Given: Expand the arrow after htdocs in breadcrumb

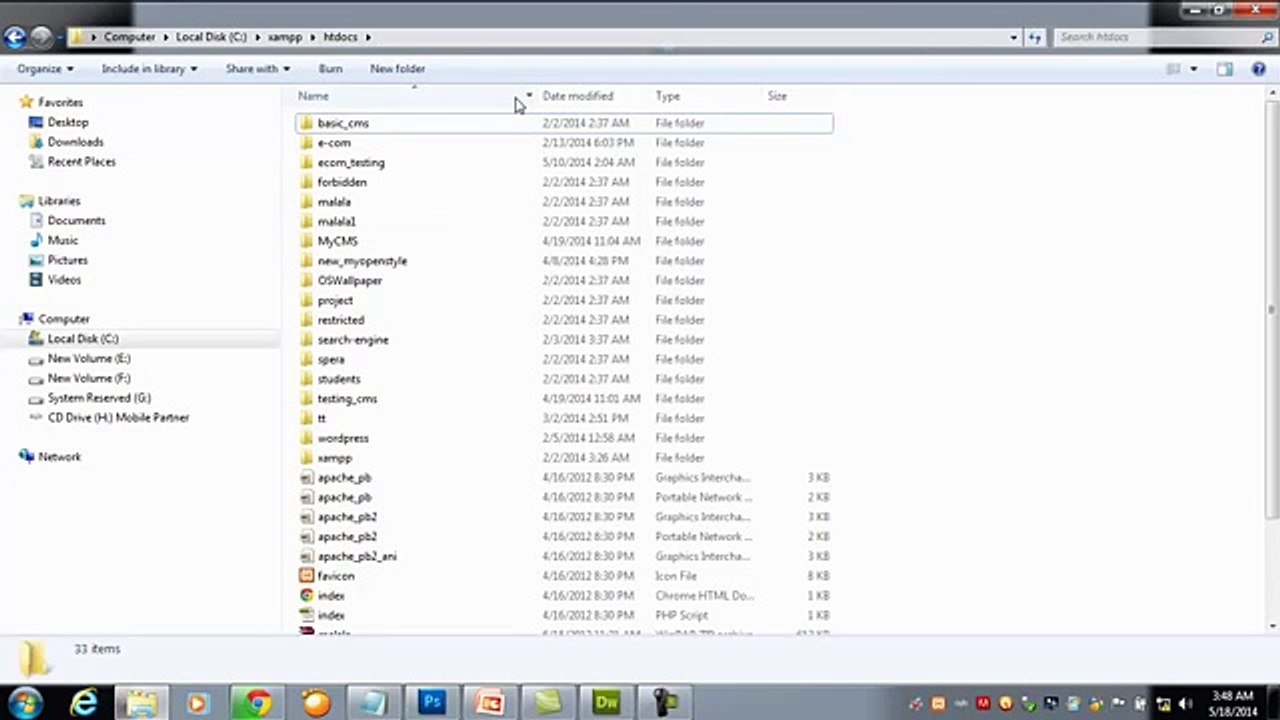Looking at the screenshot, I should click(x=368, y=37).
